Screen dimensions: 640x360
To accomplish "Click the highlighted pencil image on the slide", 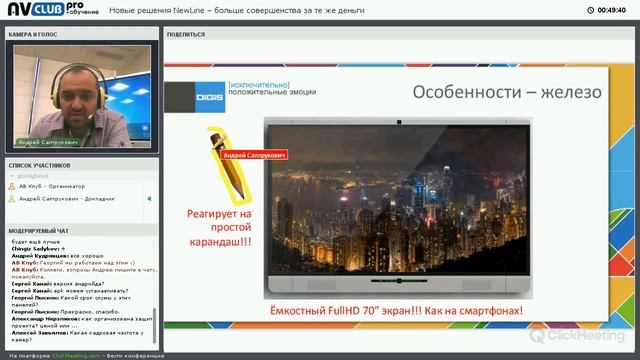I will pos(229,165).
